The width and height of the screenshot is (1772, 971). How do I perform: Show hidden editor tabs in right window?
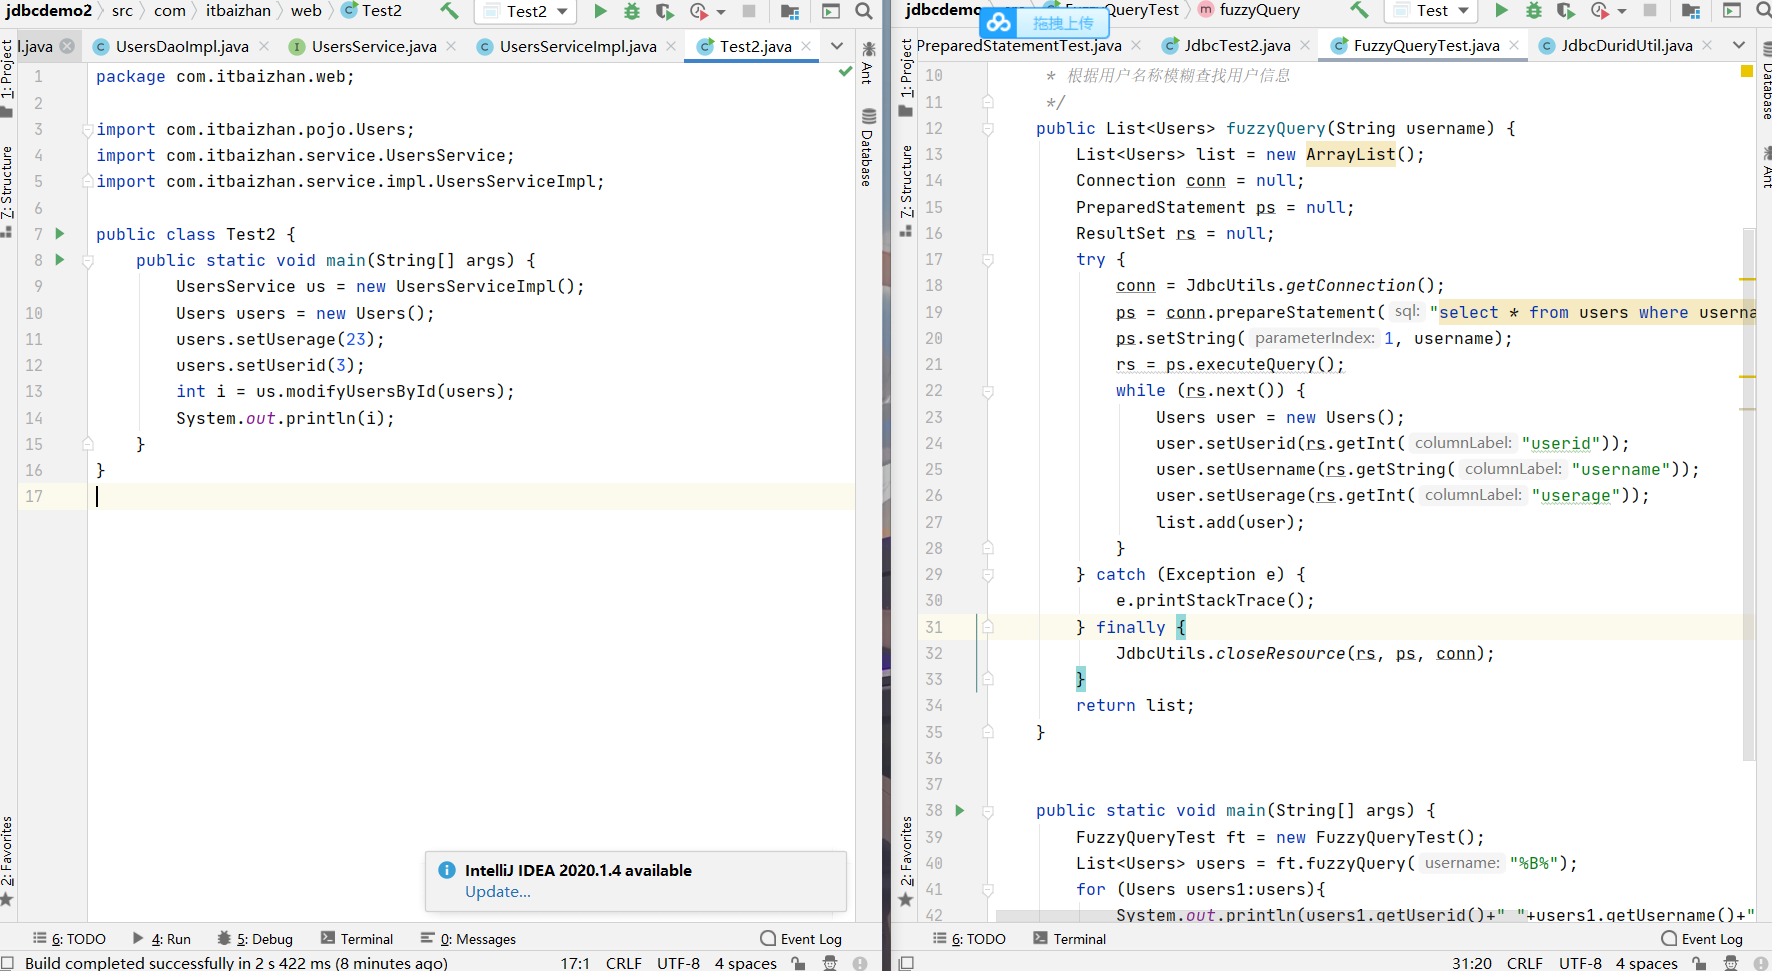tap(1739, 45)
